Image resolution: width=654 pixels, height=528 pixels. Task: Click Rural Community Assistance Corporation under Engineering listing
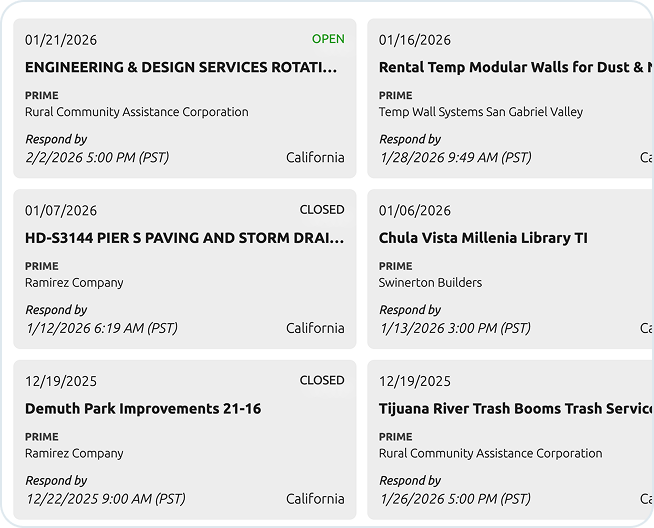coord(136,112)
